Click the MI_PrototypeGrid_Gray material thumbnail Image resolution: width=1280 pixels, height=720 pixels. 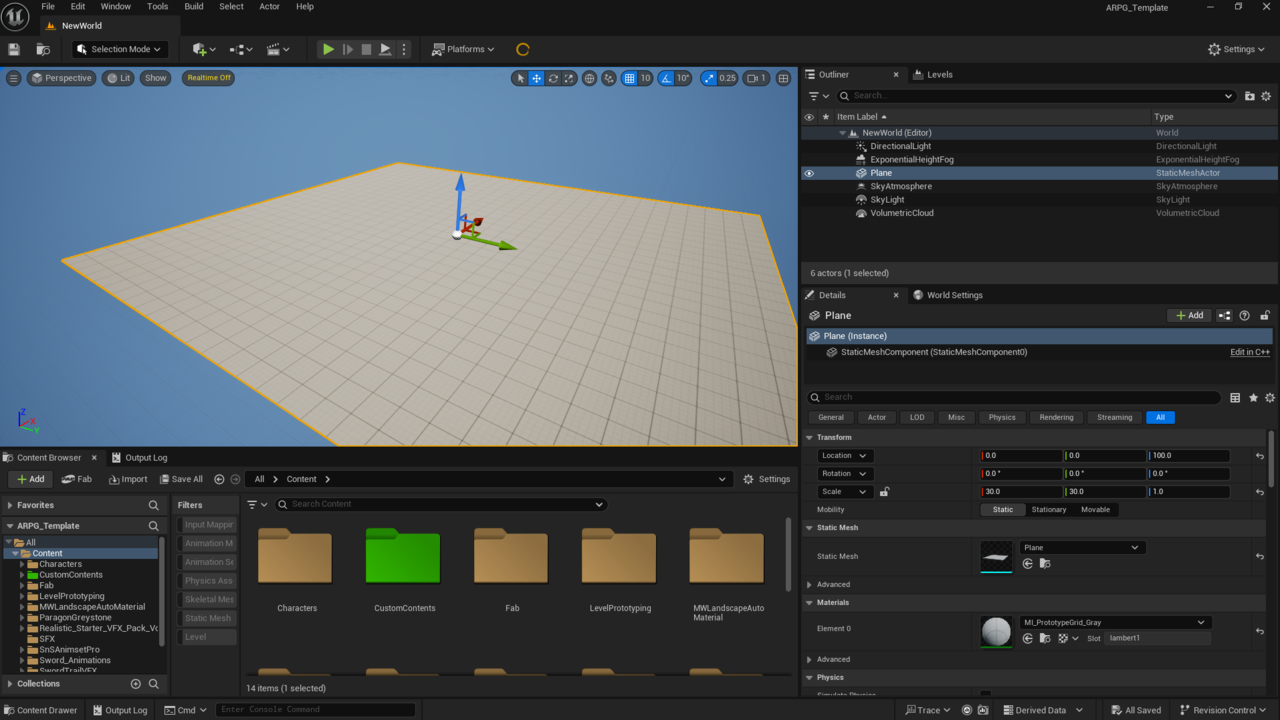coord(997,631)
